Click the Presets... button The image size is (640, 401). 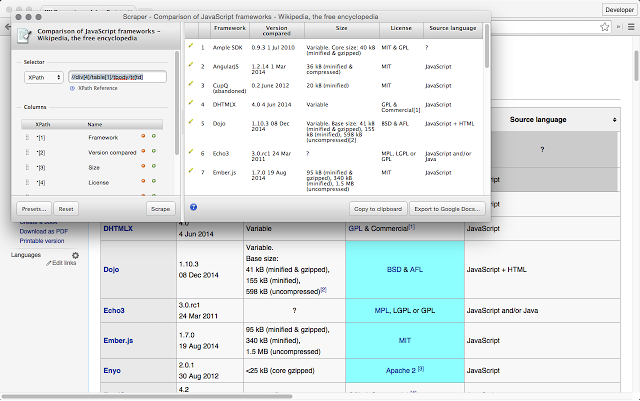coord(34,209)
